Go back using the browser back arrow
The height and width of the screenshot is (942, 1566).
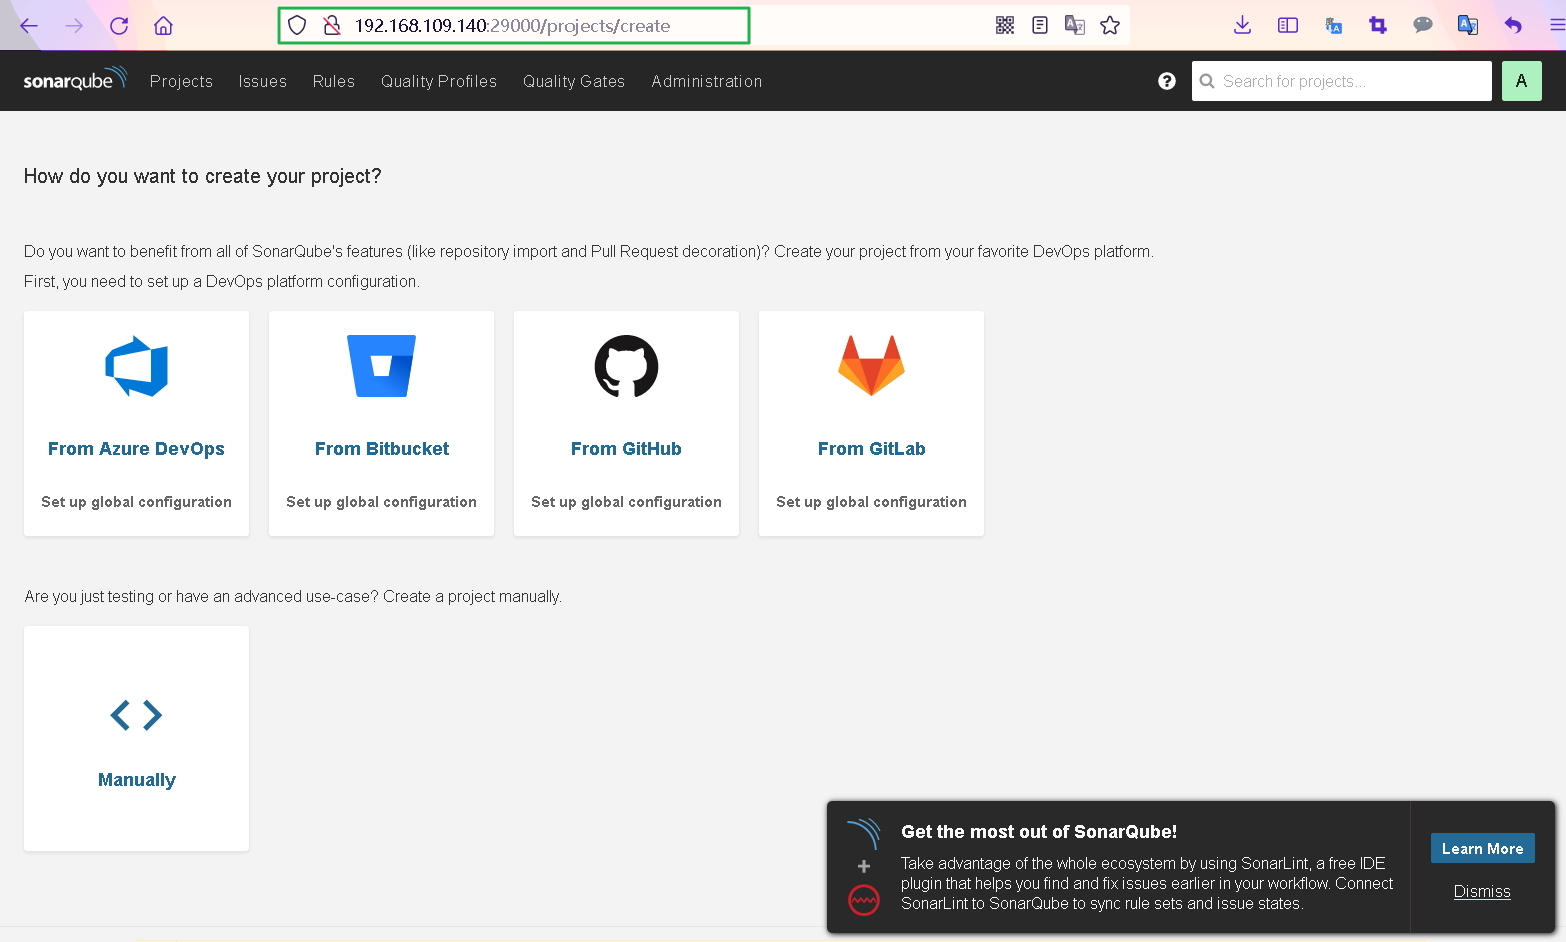[x=29, y=26]
